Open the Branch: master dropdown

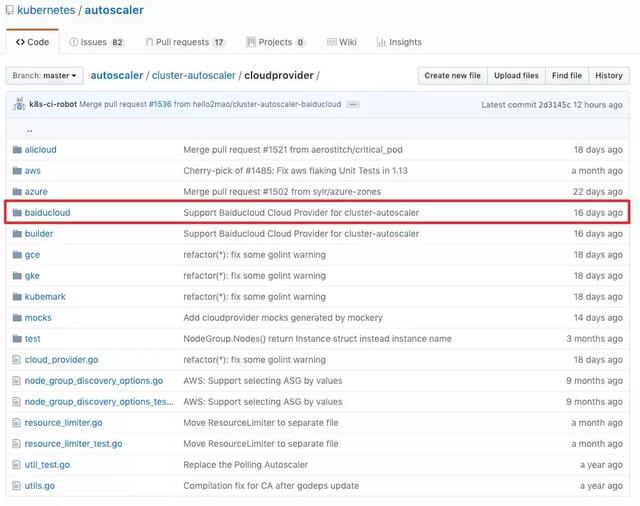44,76
